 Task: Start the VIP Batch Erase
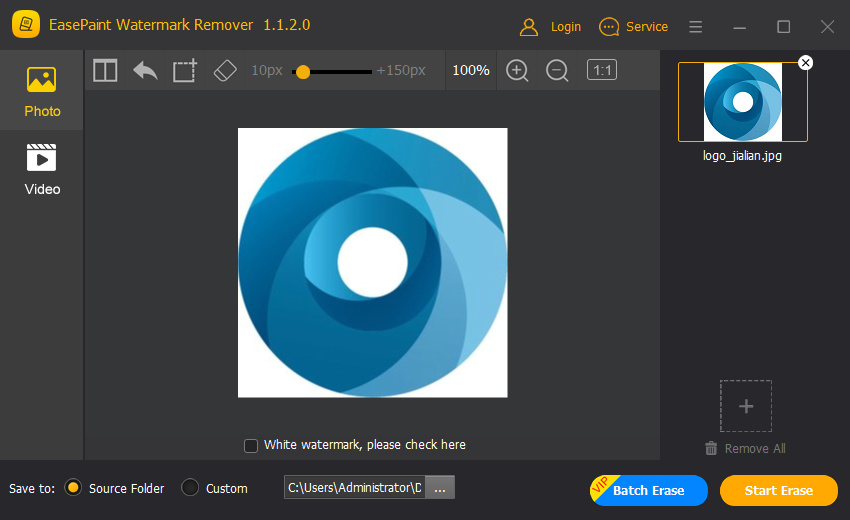click(x=648, y=490)
